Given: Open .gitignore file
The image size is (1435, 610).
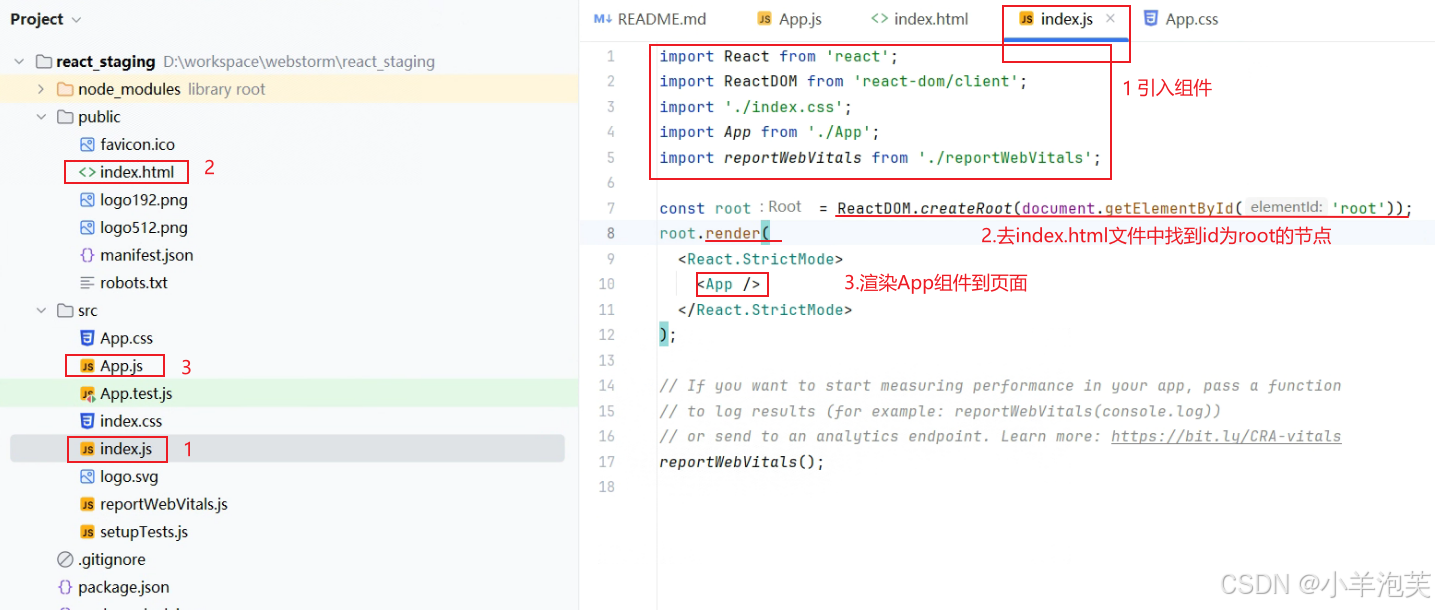Looking at the screenshot, I should pyautogui.click(x=112, y=560).
